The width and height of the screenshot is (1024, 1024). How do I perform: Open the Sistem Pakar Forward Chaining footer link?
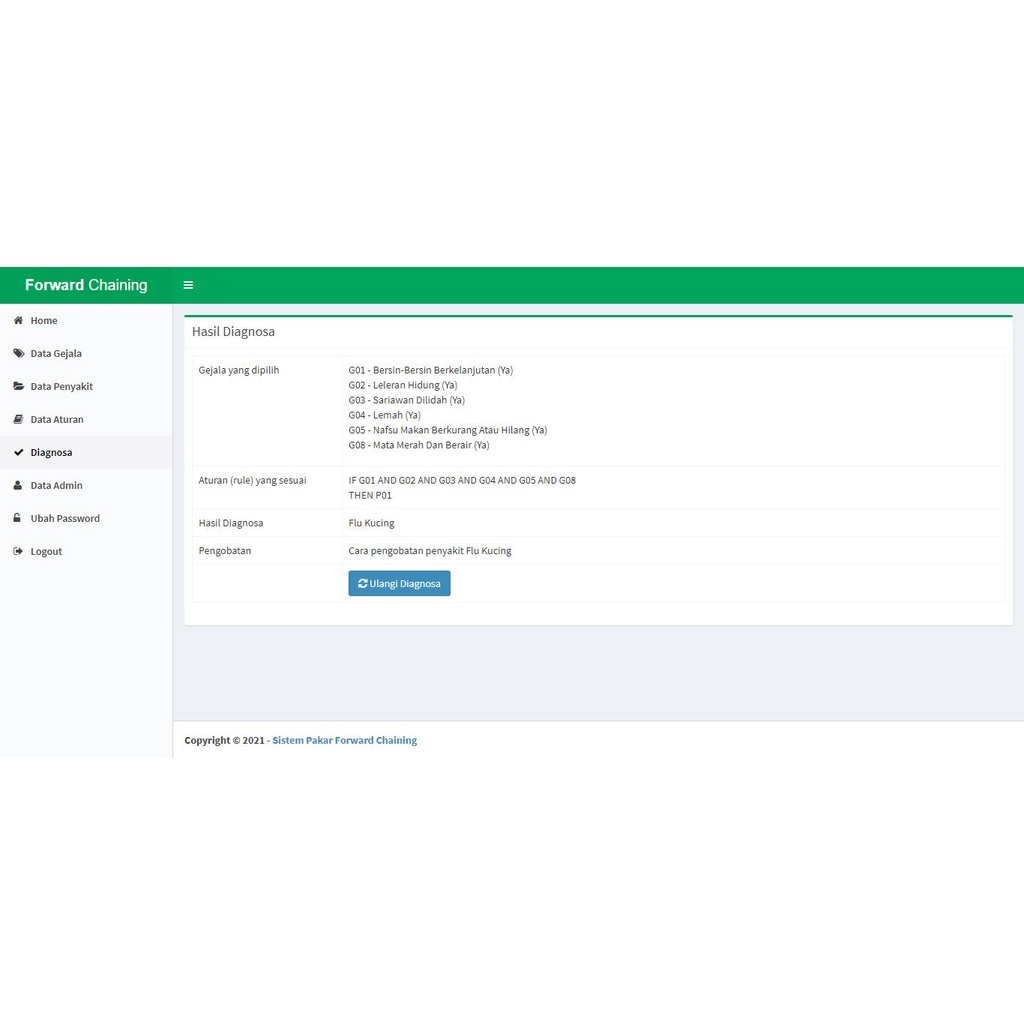[344, 740]
